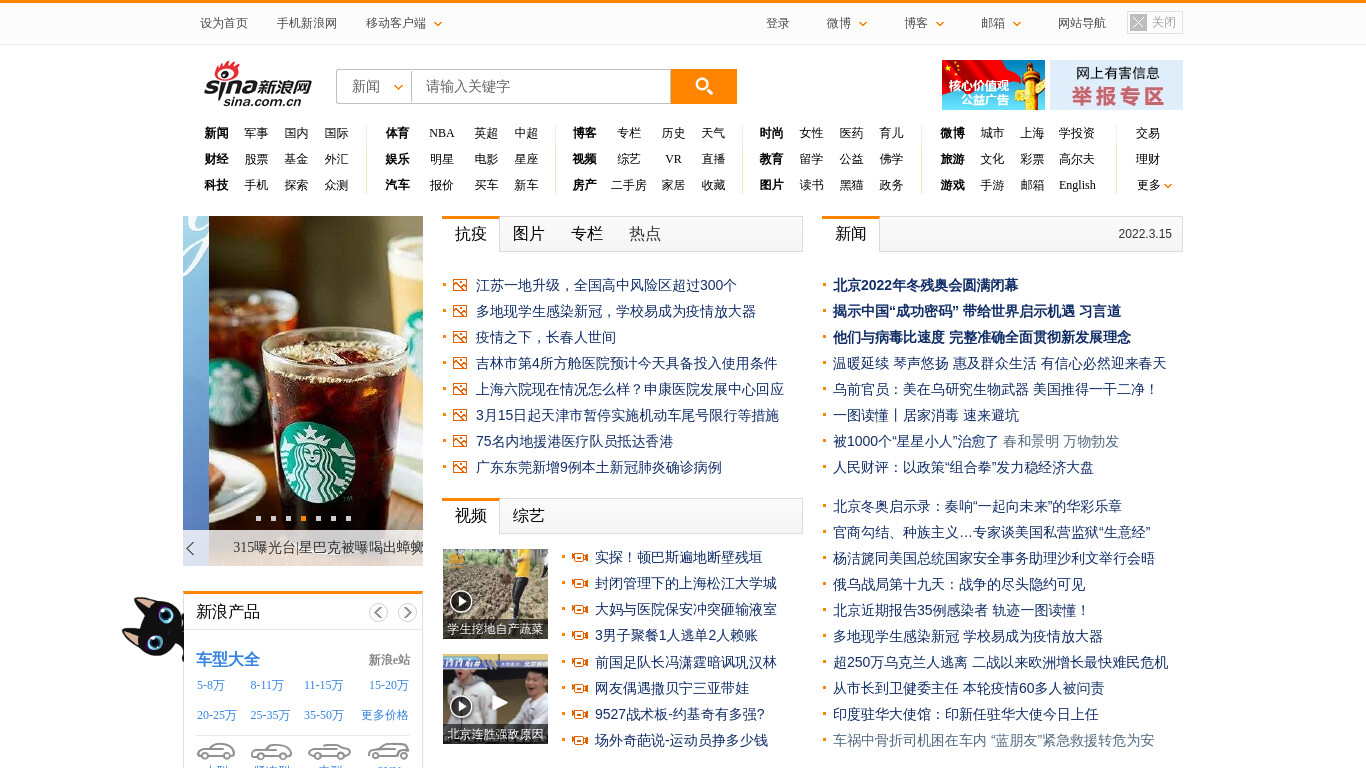
Task: Click the 小型 car type icon
Action: point(216,753)
